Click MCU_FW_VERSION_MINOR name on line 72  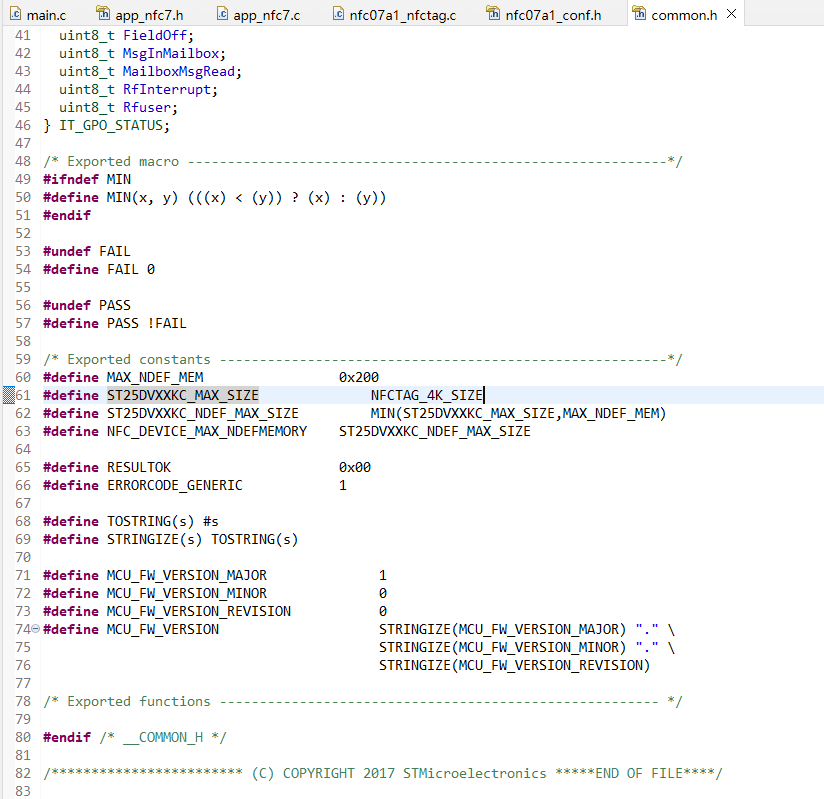point(187,593)
